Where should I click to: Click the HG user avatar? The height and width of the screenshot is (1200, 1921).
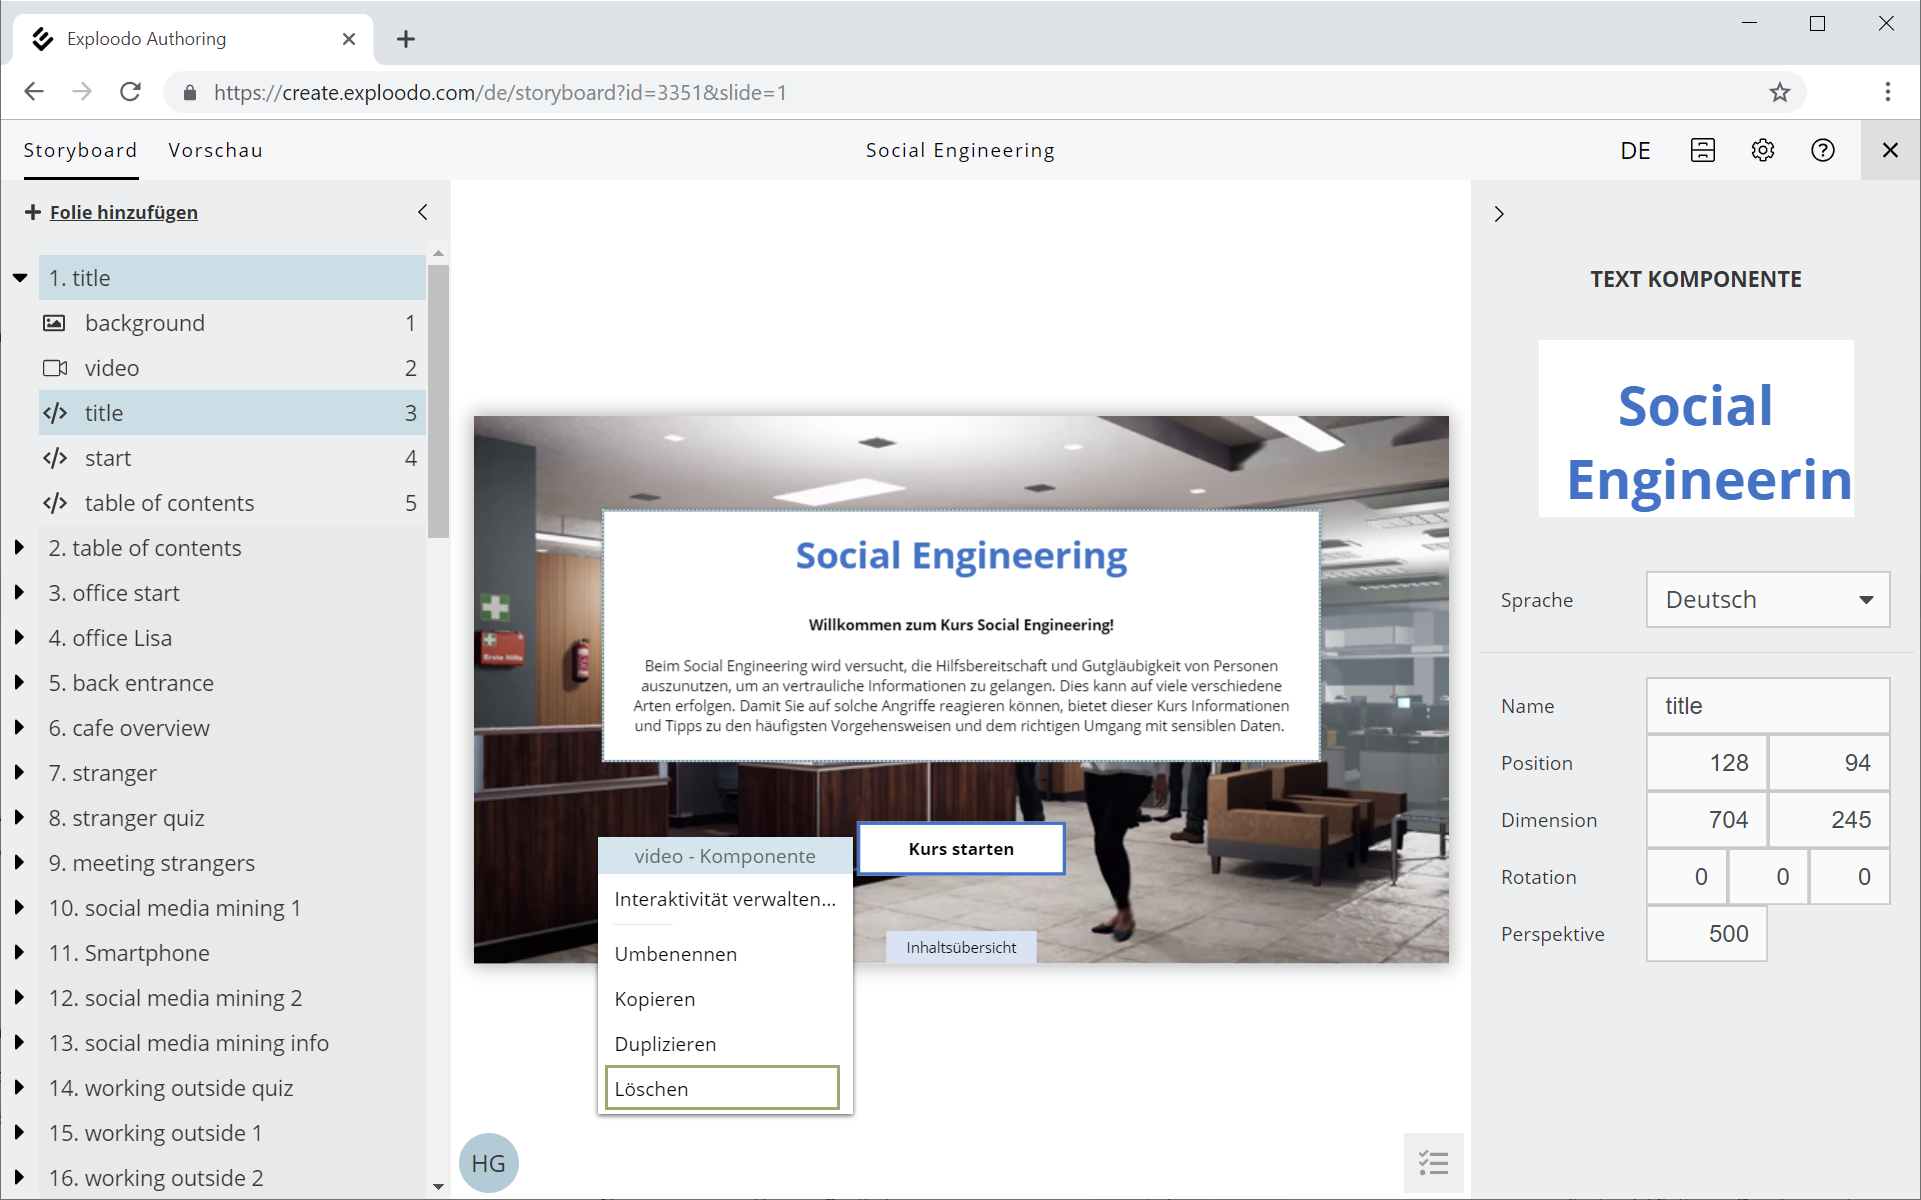point(488,1163)
